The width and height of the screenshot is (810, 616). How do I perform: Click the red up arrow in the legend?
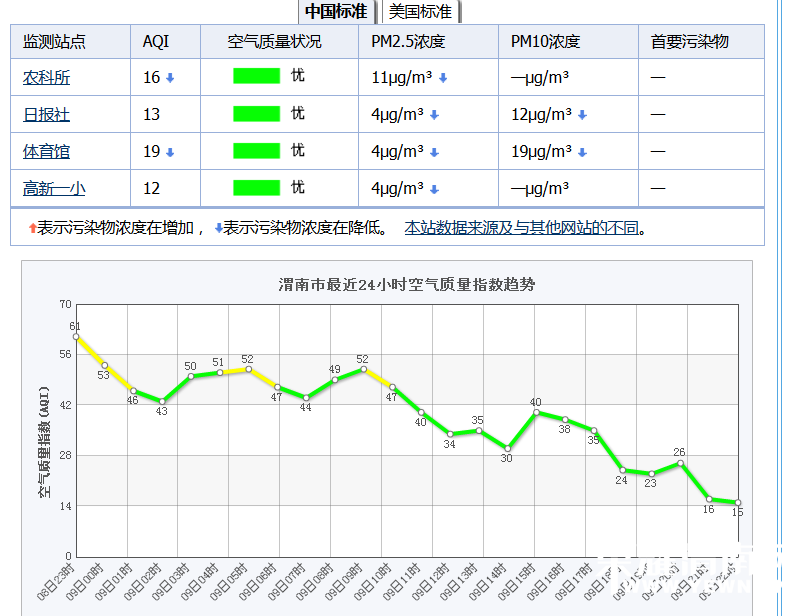pos(33,228)
